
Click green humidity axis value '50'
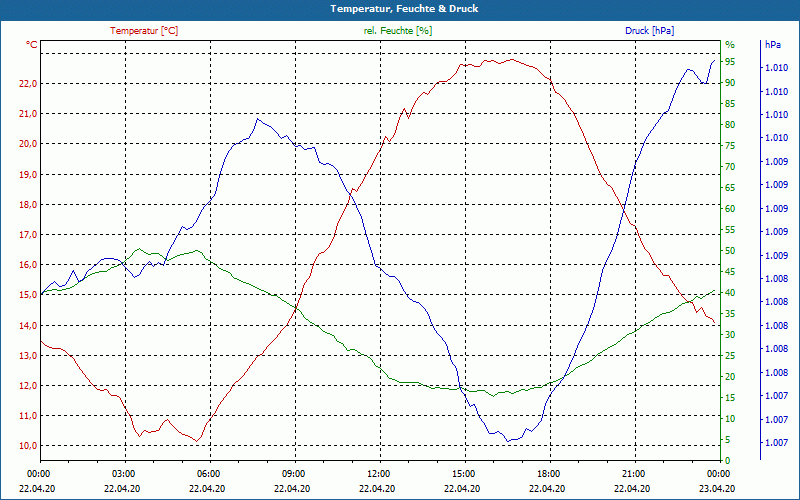click(x=730, y=251)
